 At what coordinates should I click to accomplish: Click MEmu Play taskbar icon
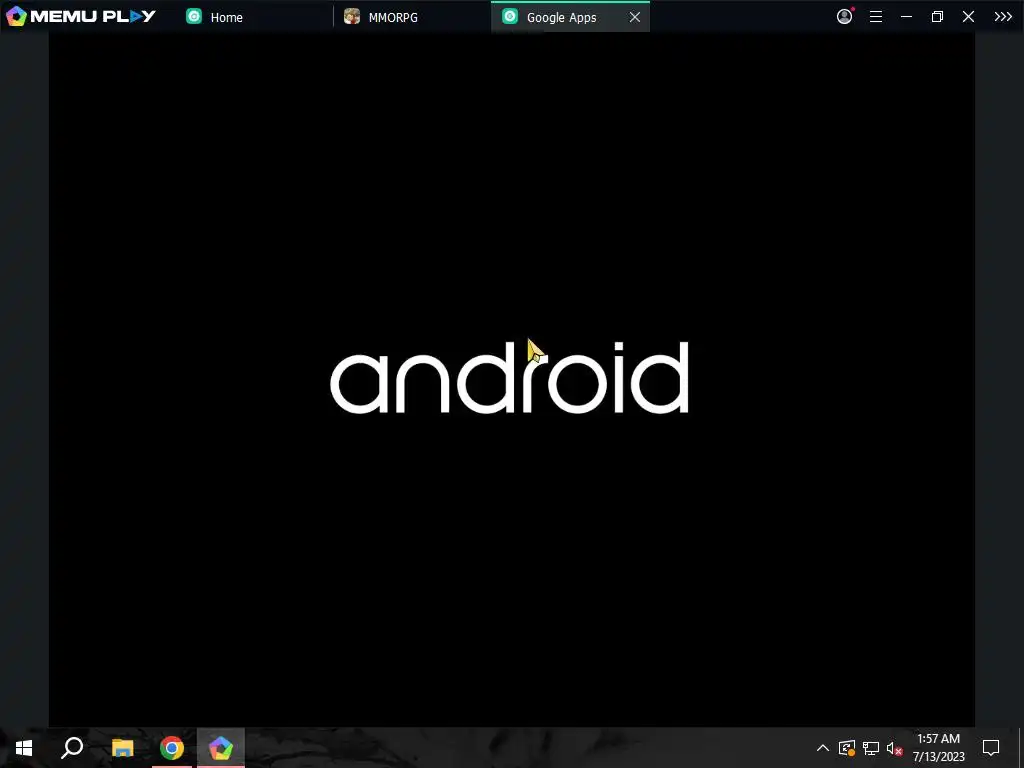[221, 748]
